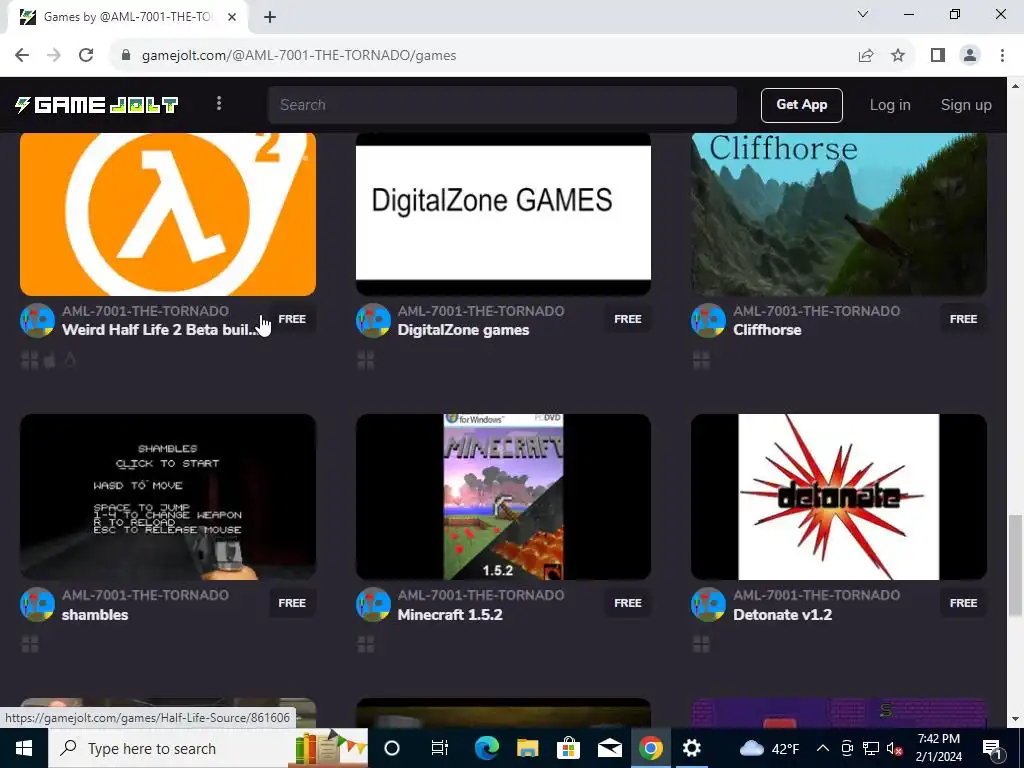Reload the Game Jolt page
The width and height of the screenshot is (1024, 768).
[86, 55]
